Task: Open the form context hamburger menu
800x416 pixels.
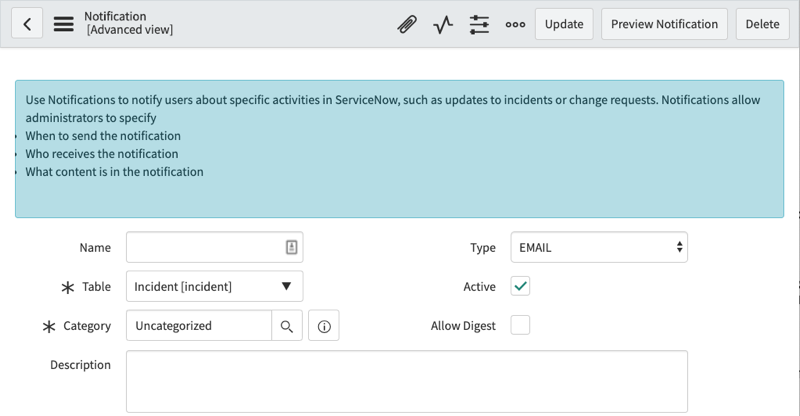Action: pyautogui.click(x=64, y=24)
